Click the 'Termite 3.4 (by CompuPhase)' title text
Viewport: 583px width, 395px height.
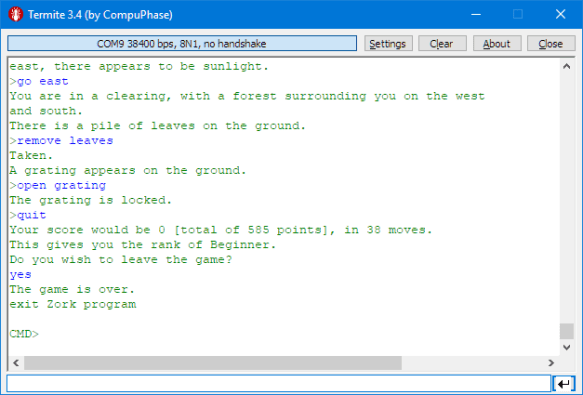100,15
